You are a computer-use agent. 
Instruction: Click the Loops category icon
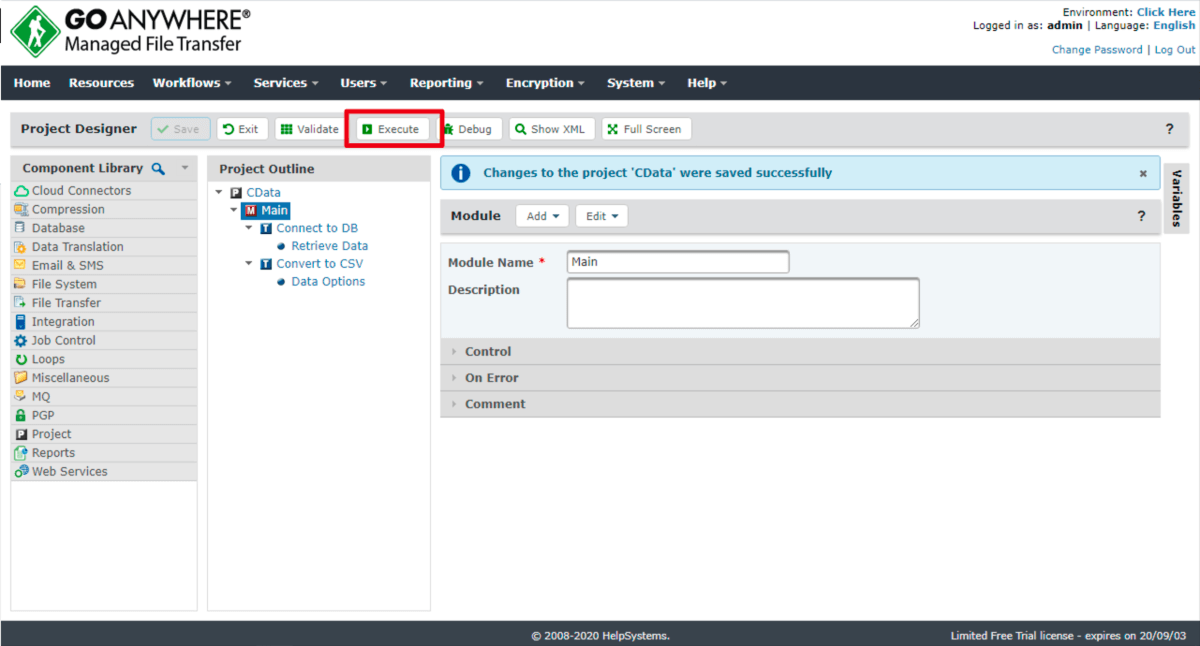(21, 359)
